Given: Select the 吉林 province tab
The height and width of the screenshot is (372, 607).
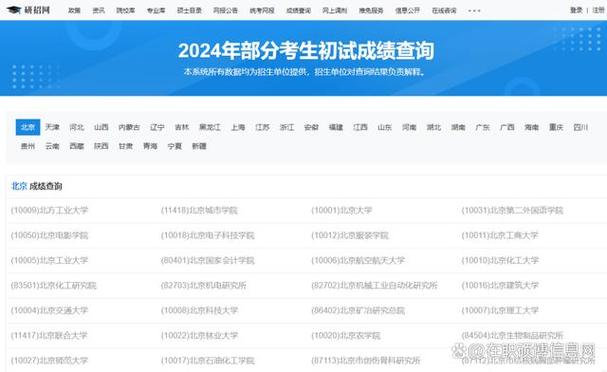Looking at the screenshot, I should click(x=182, y=127).
